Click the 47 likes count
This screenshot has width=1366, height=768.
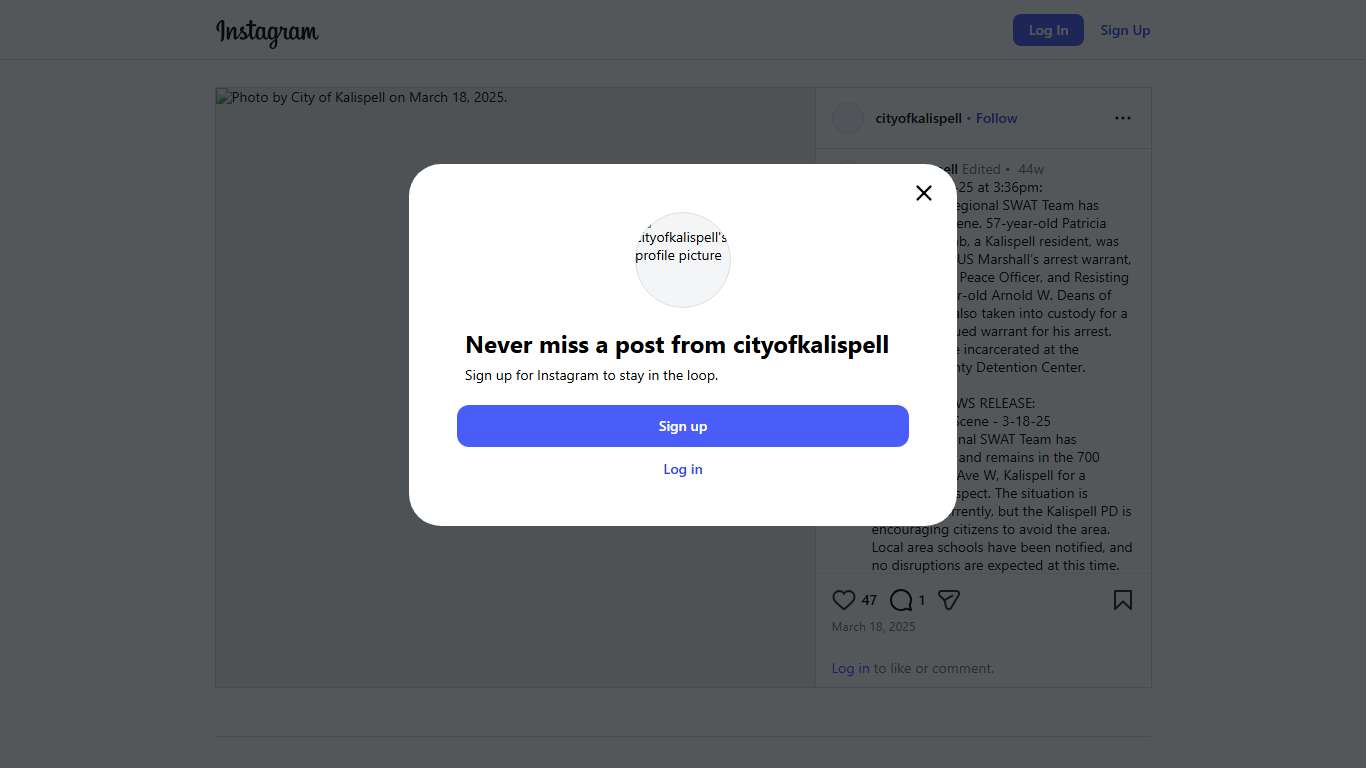pos(869,600)
